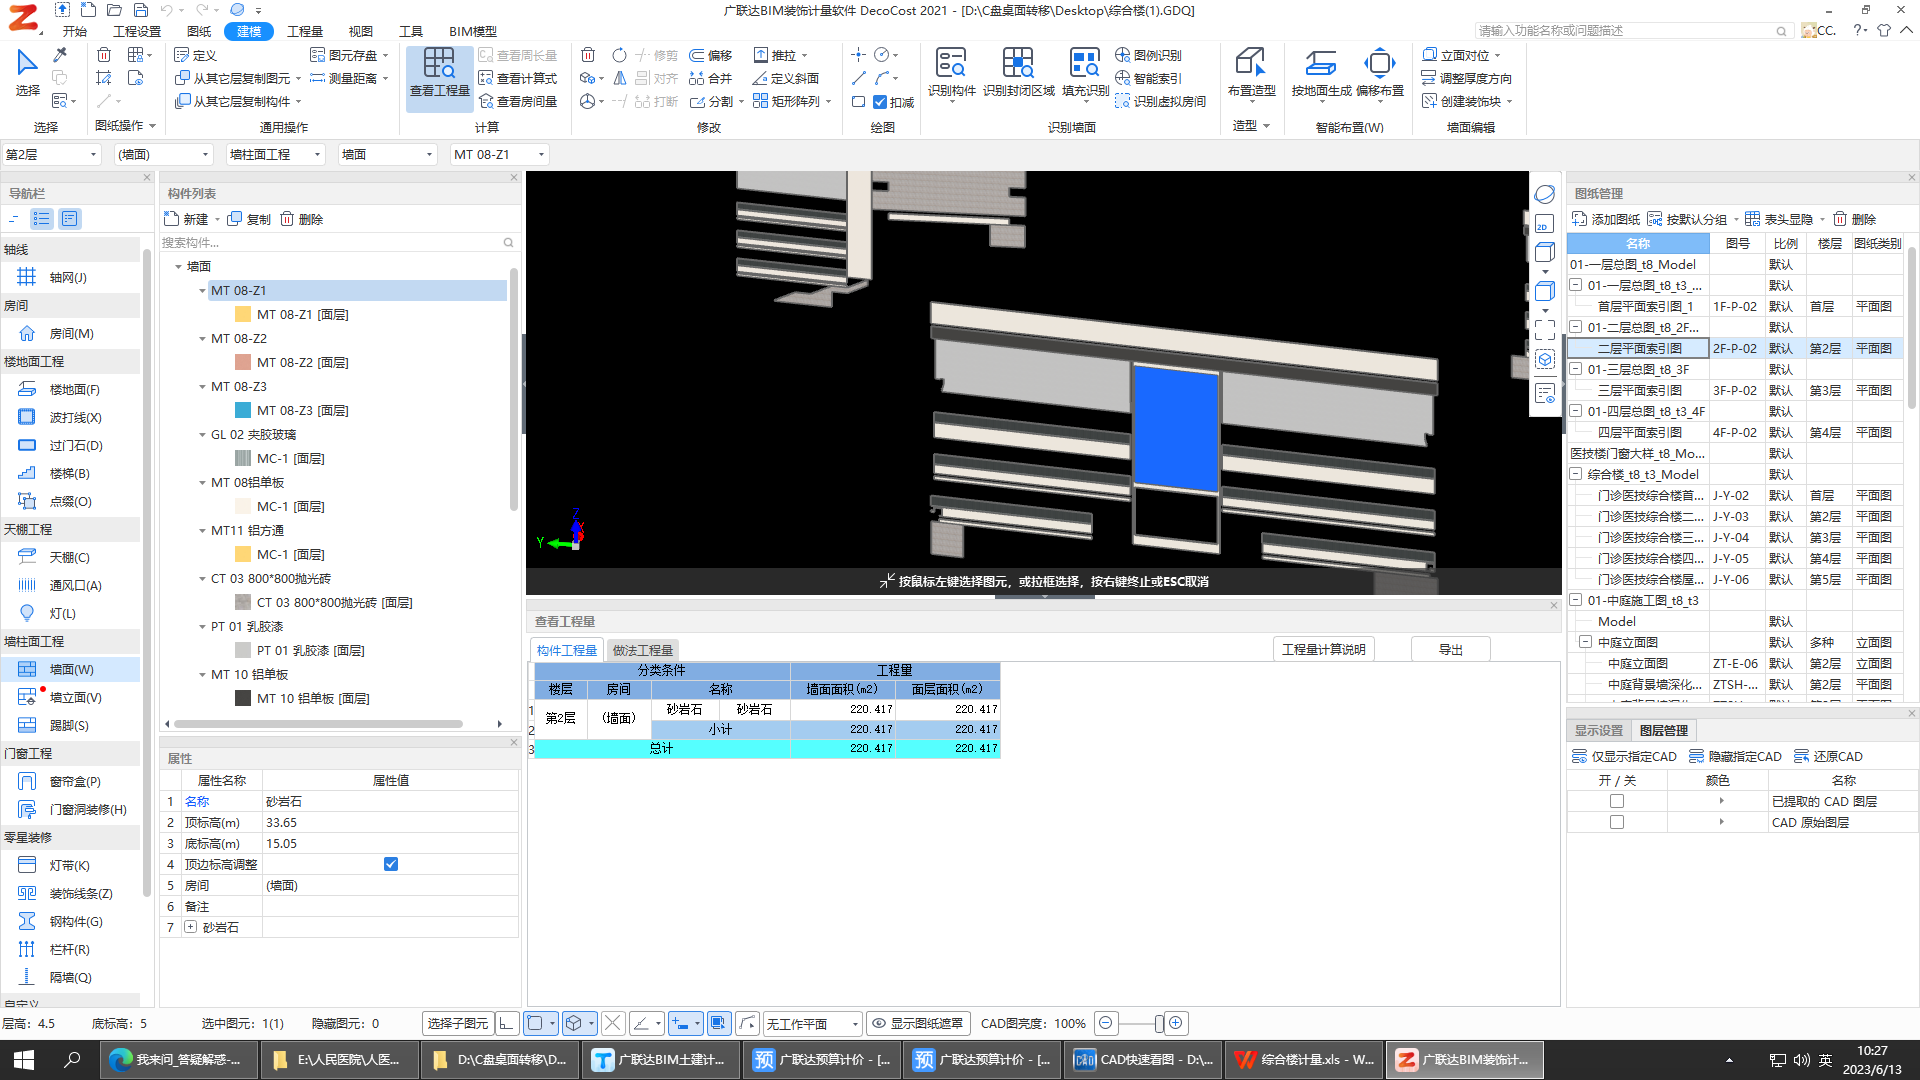Open CAD快速看图 in the Windows taskbar
Viewport: 1920px width, 1080px height.
(1142, 1060)
